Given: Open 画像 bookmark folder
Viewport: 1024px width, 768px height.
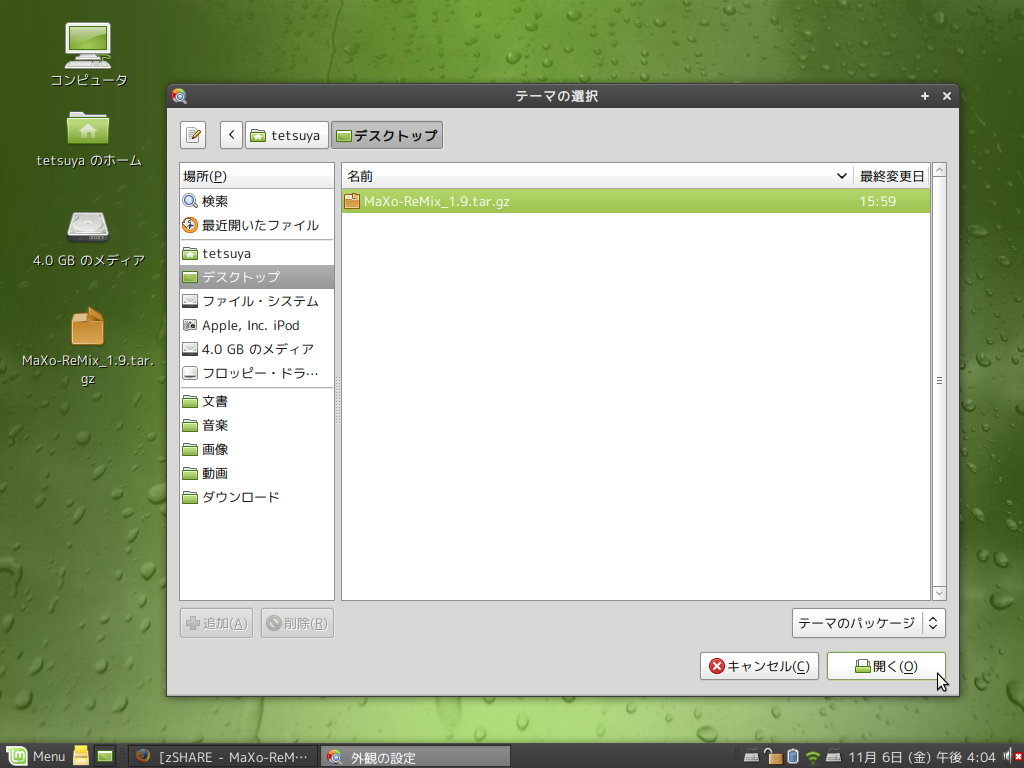Looking at the screenshot, I should coord(257,449).
